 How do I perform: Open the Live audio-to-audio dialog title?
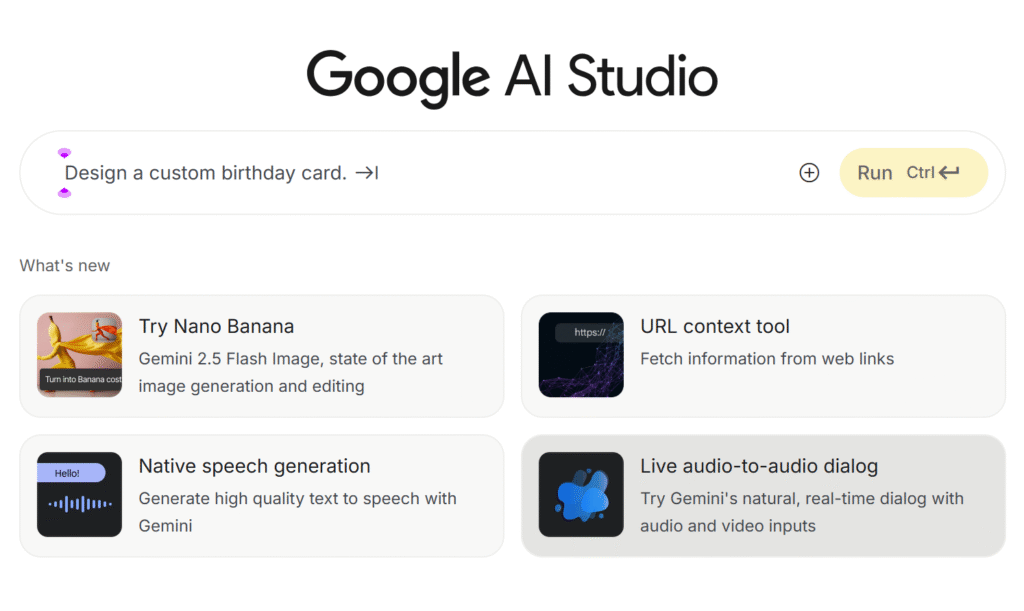click(x=759, y=466)
